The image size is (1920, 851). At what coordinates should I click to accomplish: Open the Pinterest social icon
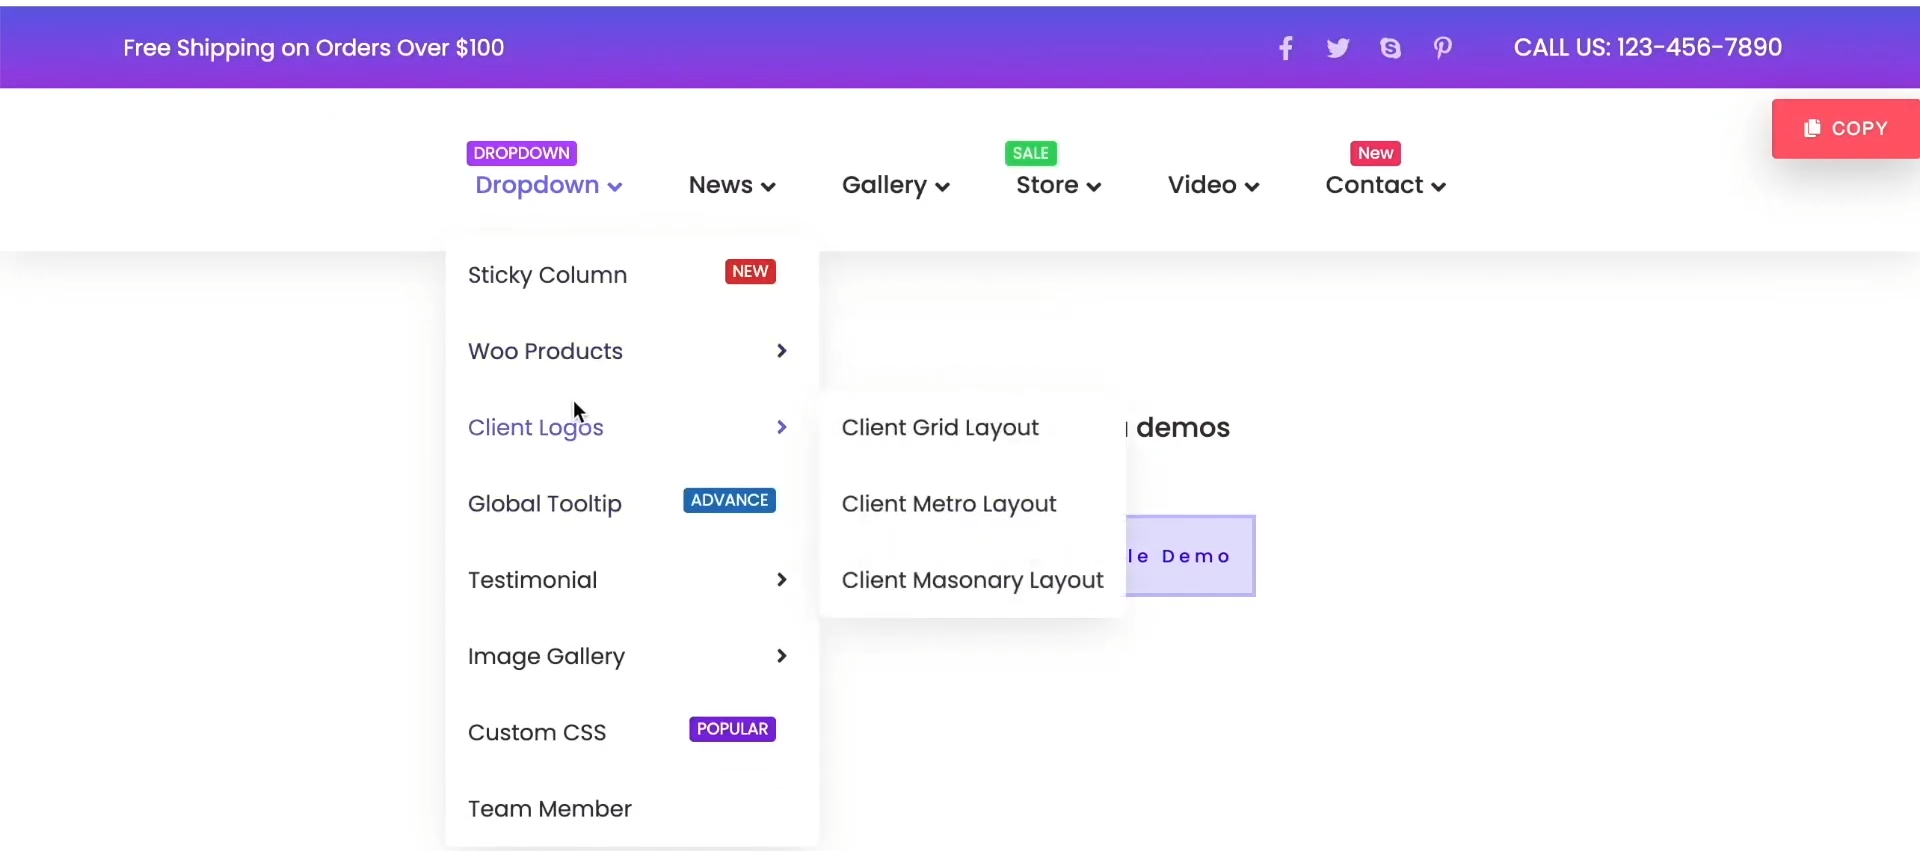(1442, 48)
